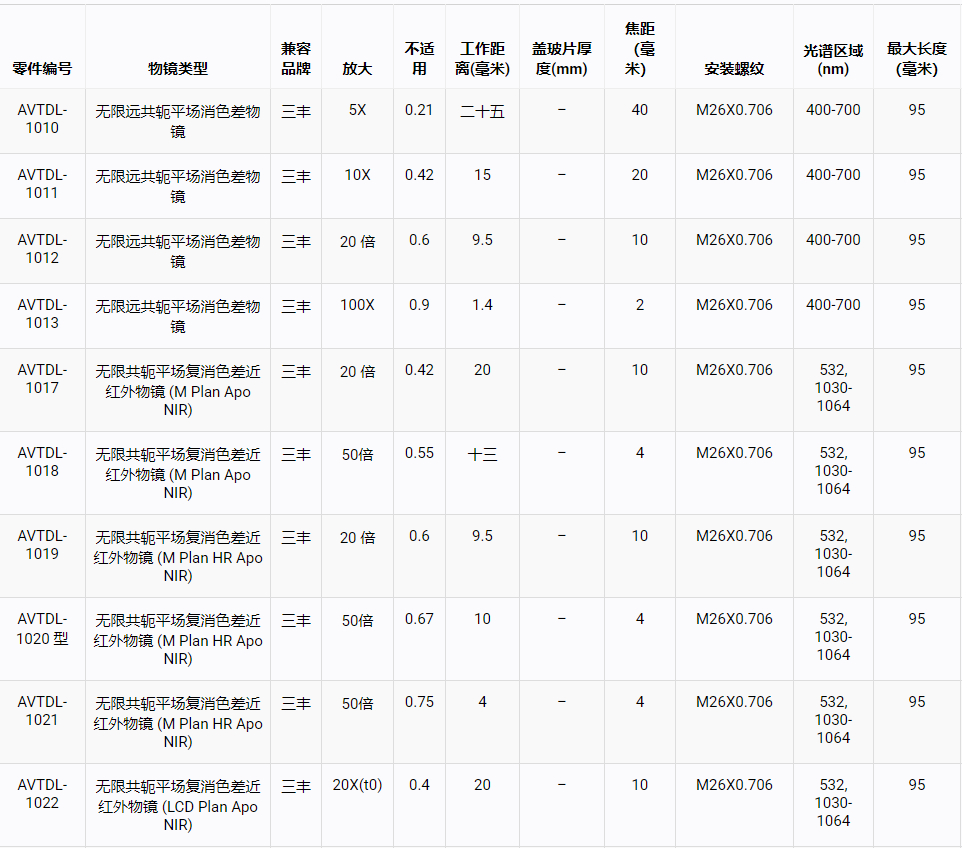The height and width of the screenshot is (848, 962).
Task: Click 400-700 spectrum in AVTDL-1012 row
Action: point(833,240)
